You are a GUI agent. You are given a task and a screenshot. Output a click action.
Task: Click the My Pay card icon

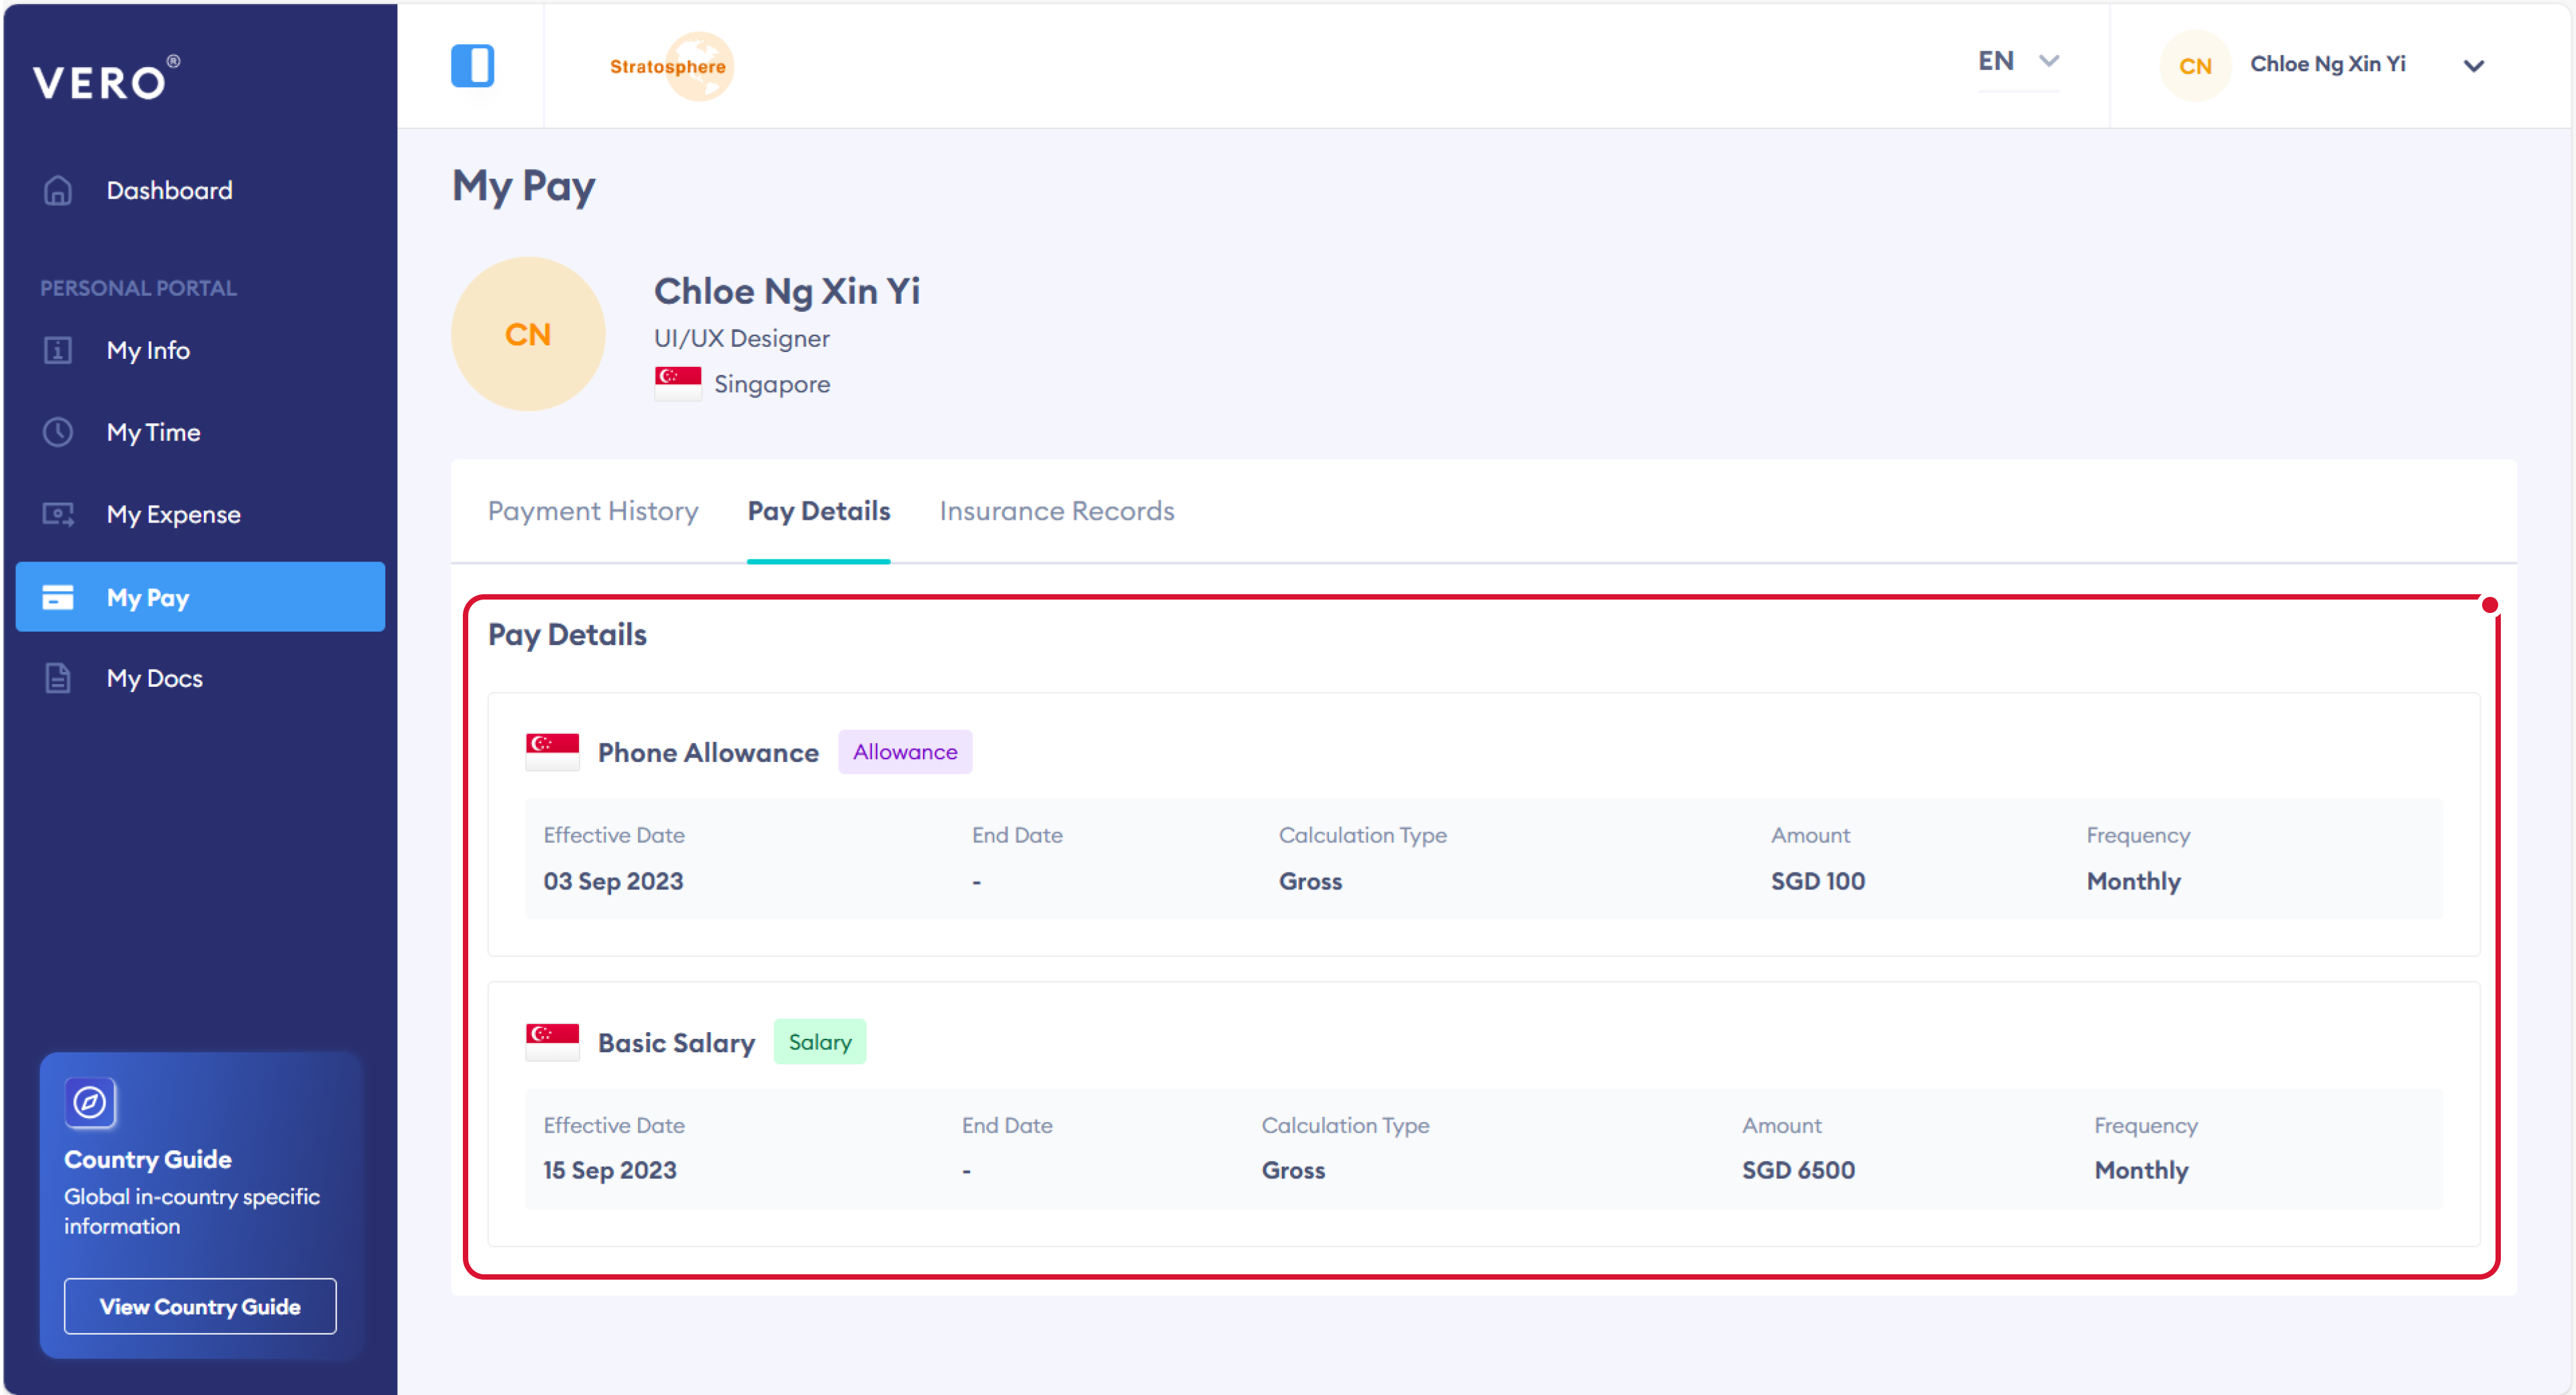point(58,597)
